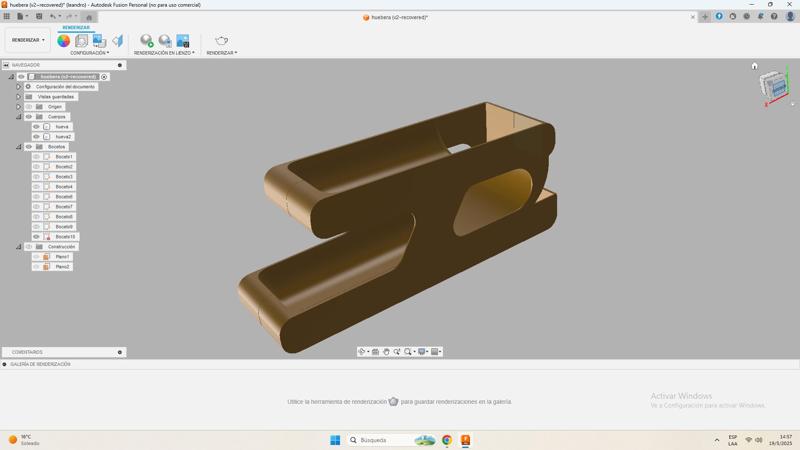Expand Configuración del documento node
This screenshot has width=800, height=450.
(18, 87)
